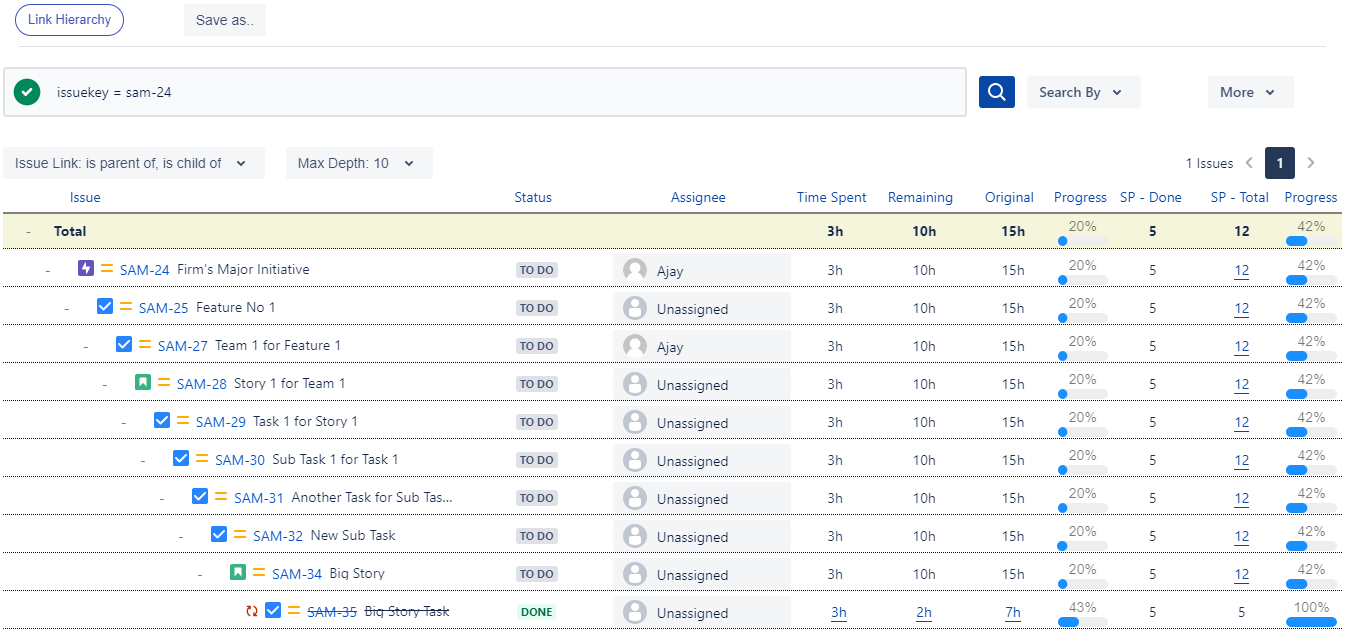Click the red link icon beside SAM-35
Viewport: 1346px width, 643px height.
tap(252, 611)
